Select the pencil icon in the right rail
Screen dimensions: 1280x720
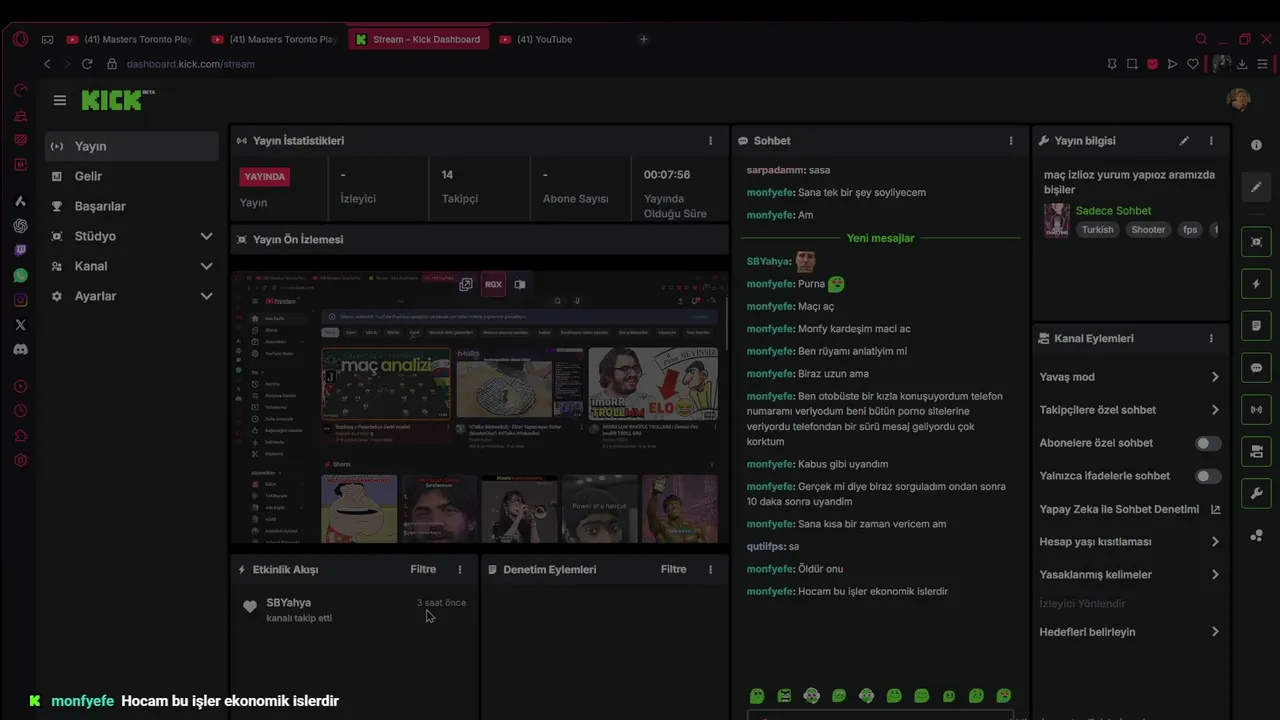[1257, 187]
